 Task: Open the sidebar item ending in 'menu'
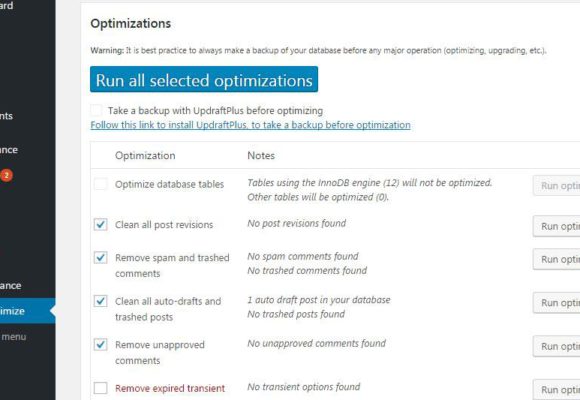coord(14,337)
